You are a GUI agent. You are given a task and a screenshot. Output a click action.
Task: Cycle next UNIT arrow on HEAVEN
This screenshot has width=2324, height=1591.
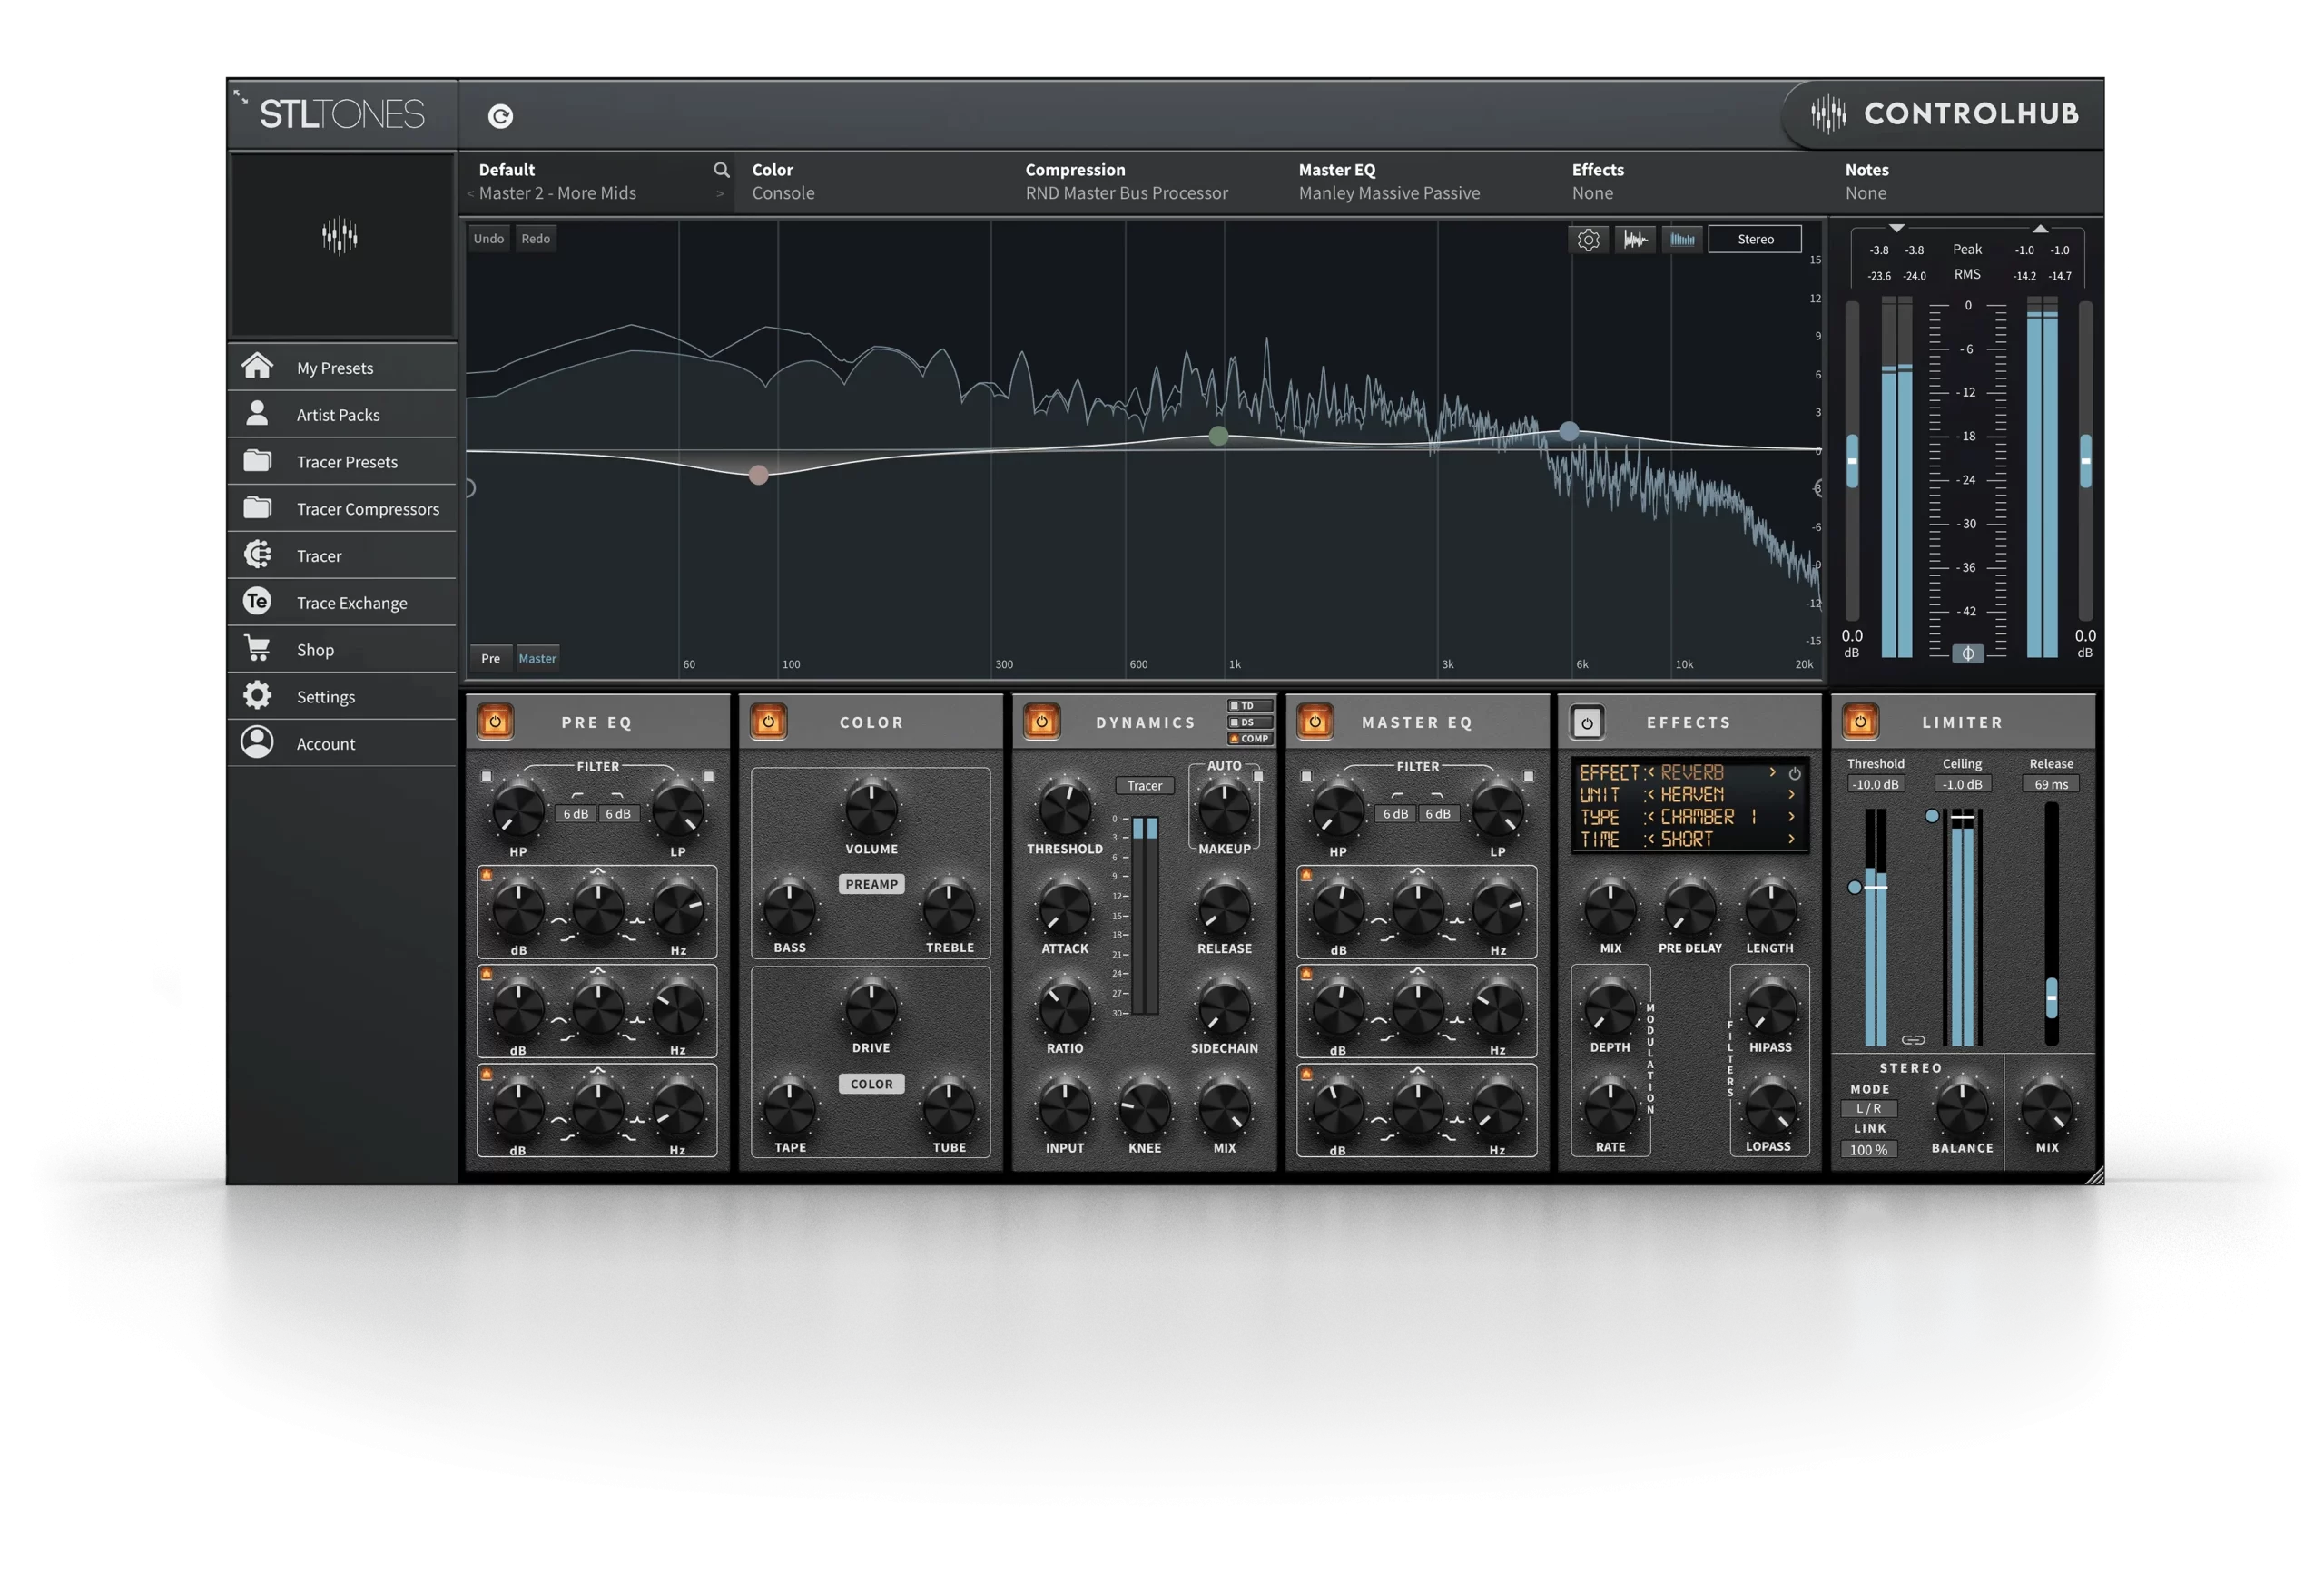tap(1791, 795)
